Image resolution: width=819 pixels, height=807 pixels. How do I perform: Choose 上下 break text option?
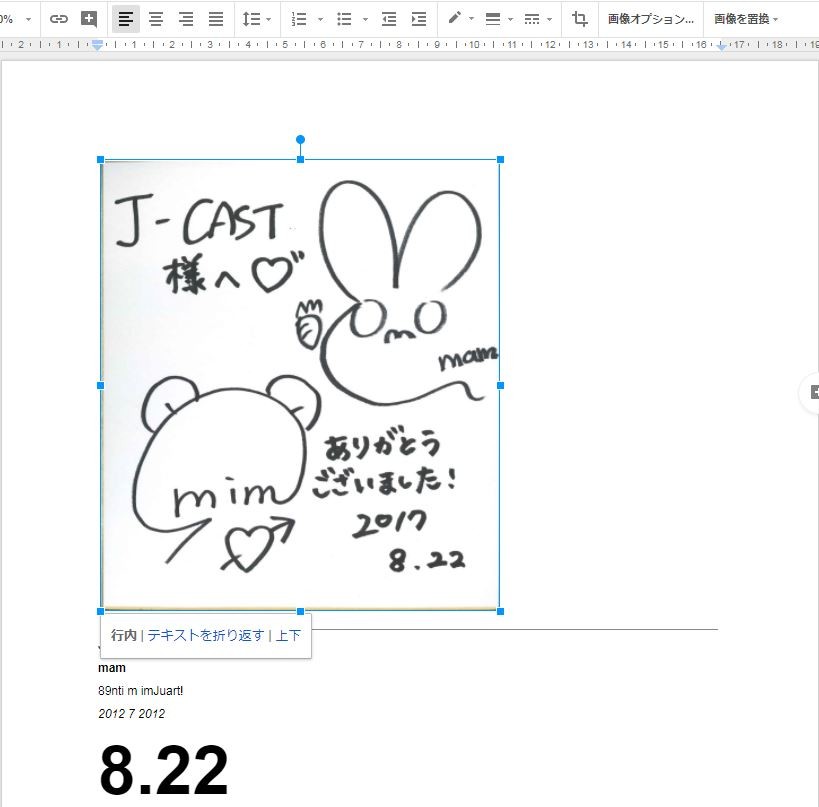[x=288, y=635]
